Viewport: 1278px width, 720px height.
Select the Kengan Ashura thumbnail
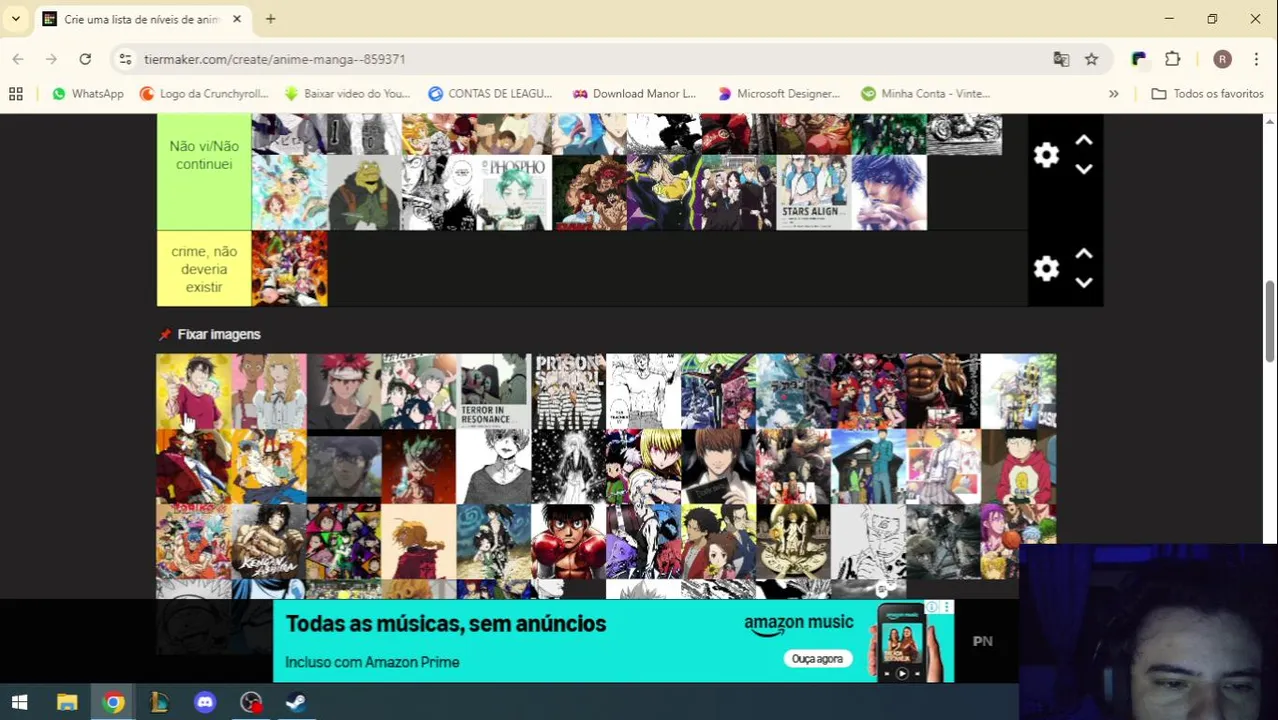268,541
